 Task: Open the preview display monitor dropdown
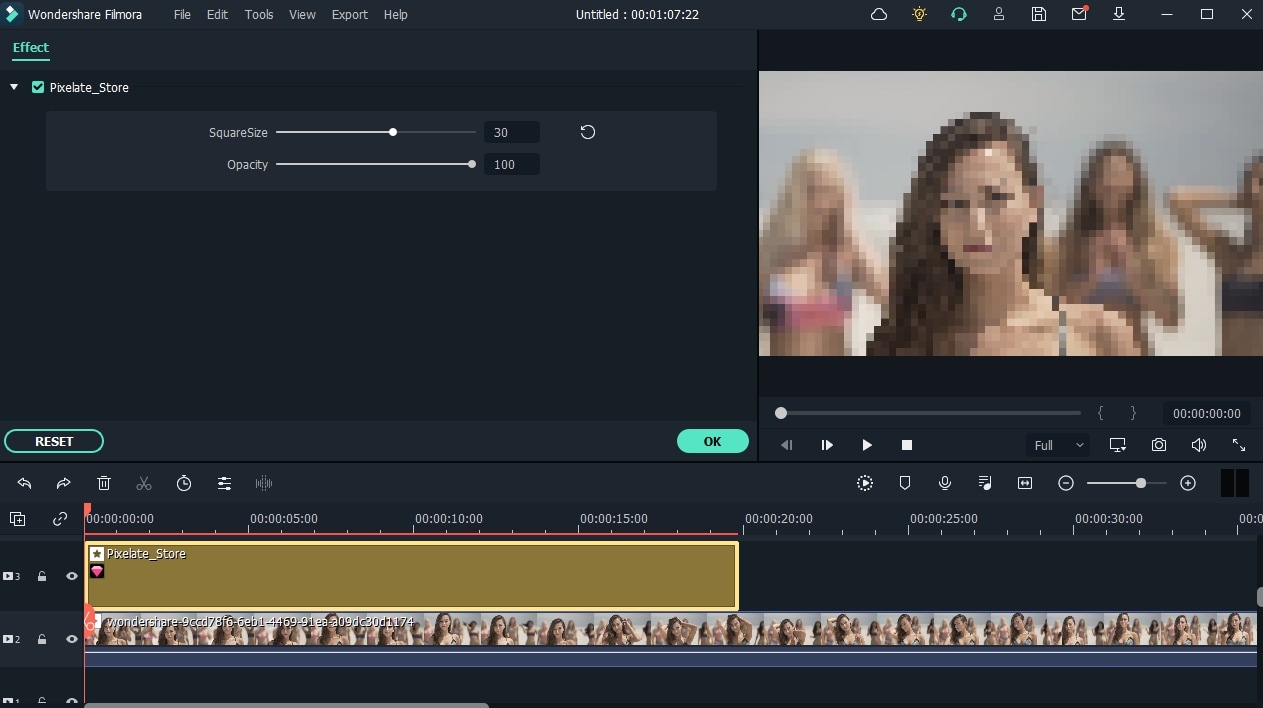pyautogui.click(x=1118, y=445)
